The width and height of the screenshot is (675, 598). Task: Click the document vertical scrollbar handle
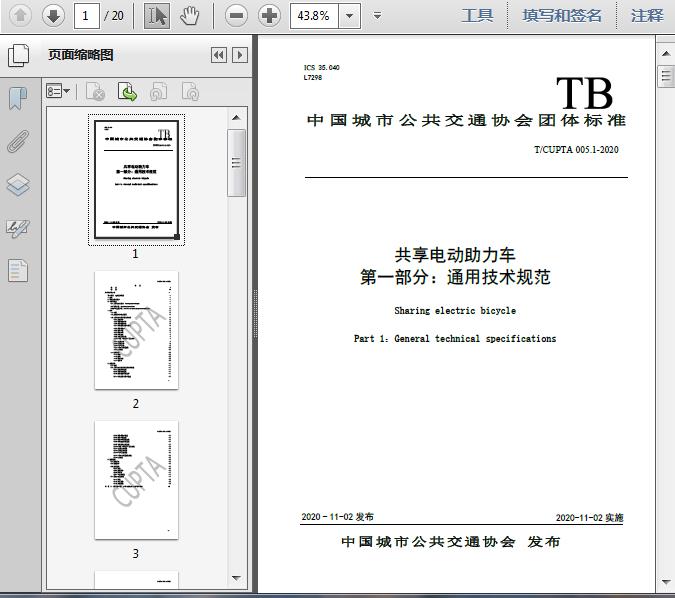click(x=666, y=76)
